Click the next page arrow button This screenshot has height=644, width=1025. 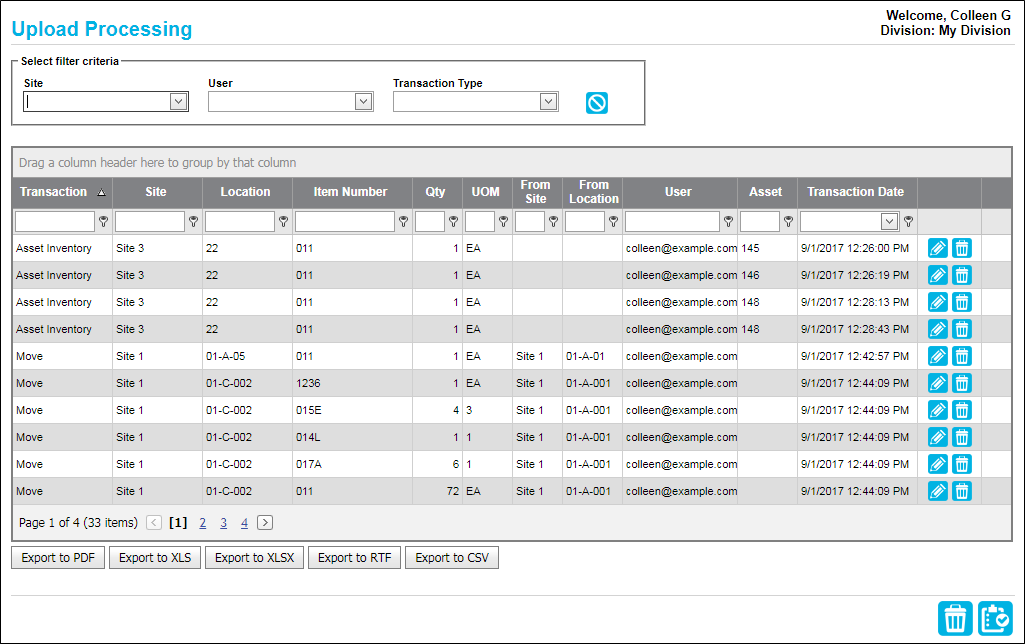265,522
